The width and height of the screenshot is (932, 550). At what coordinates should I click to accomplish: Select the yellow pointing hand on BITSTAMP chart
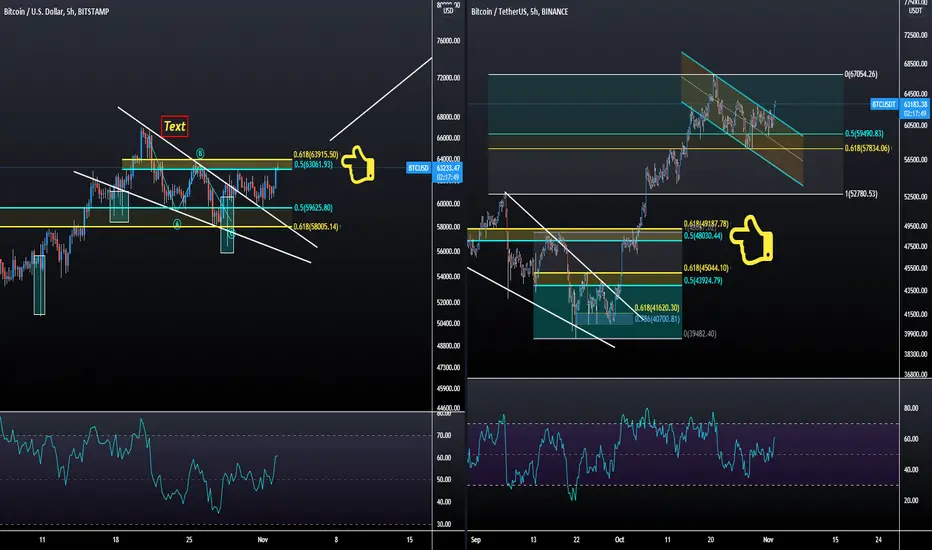[x=358, y=165]
